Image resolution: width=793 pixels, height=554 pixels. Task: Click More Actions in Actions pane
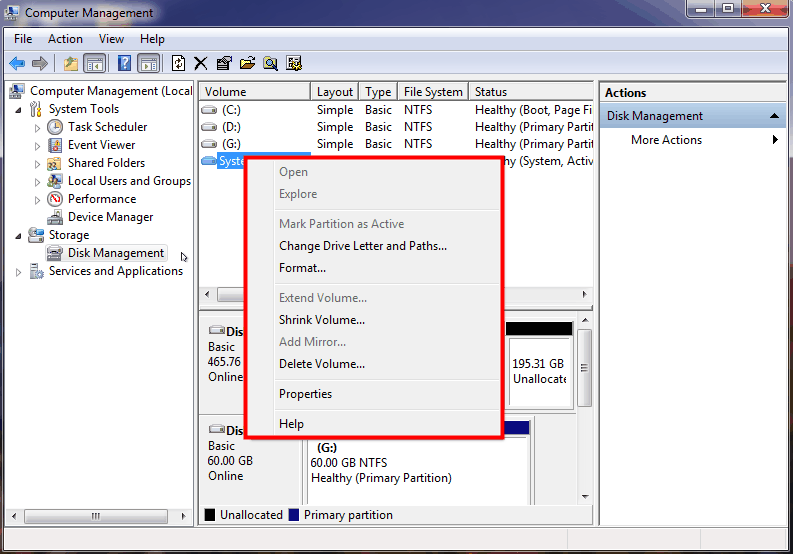666,140
